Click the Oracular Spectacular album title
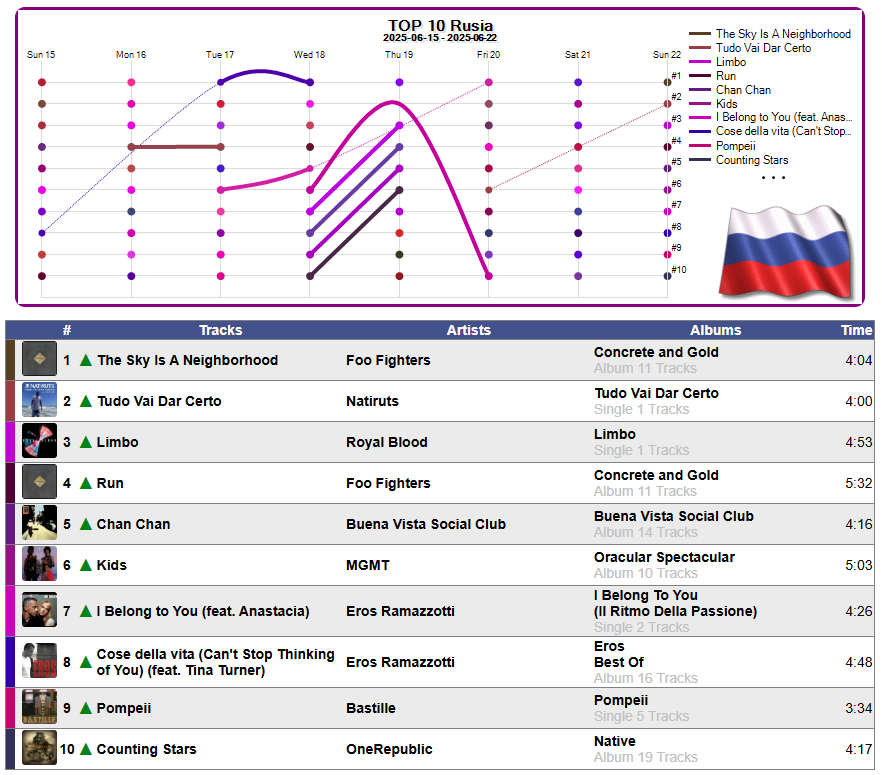882x775 pixels. point(664,557)
